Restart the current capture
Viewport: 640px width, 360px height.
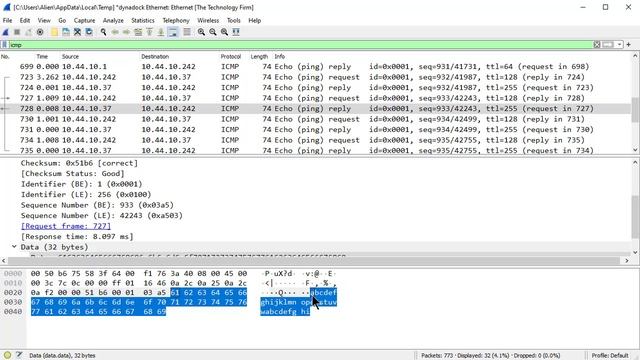[29, 32]
